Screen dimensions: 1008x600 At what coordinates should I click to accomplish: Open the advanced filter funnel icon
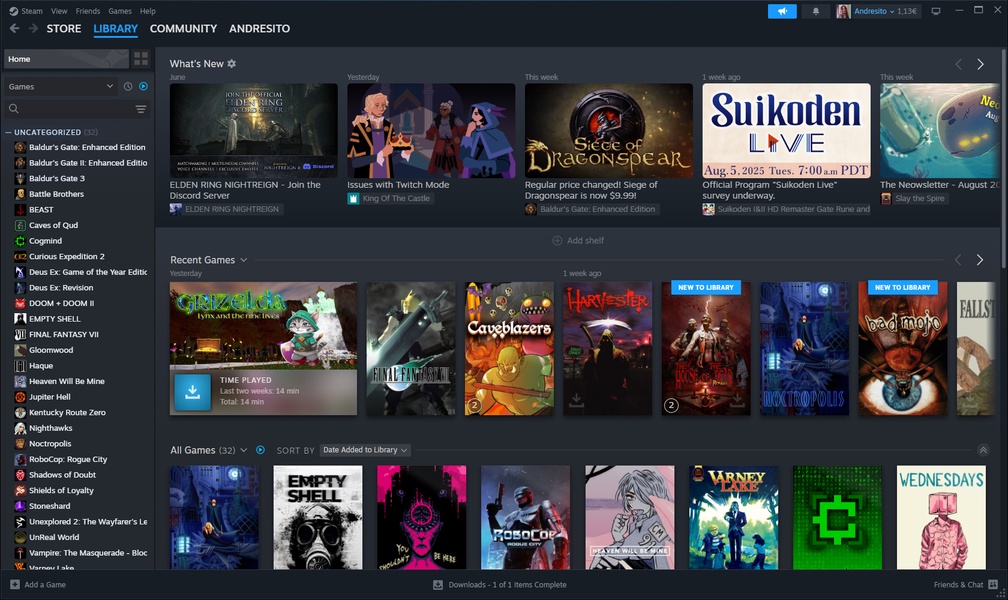[x=141, y=108]
